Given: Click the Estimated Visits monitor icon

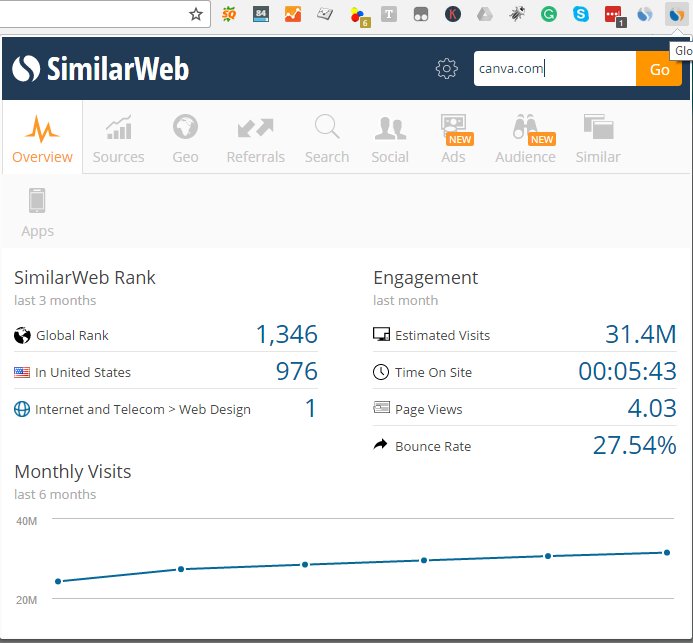Looking at the screenshot, I should [381, 335].
